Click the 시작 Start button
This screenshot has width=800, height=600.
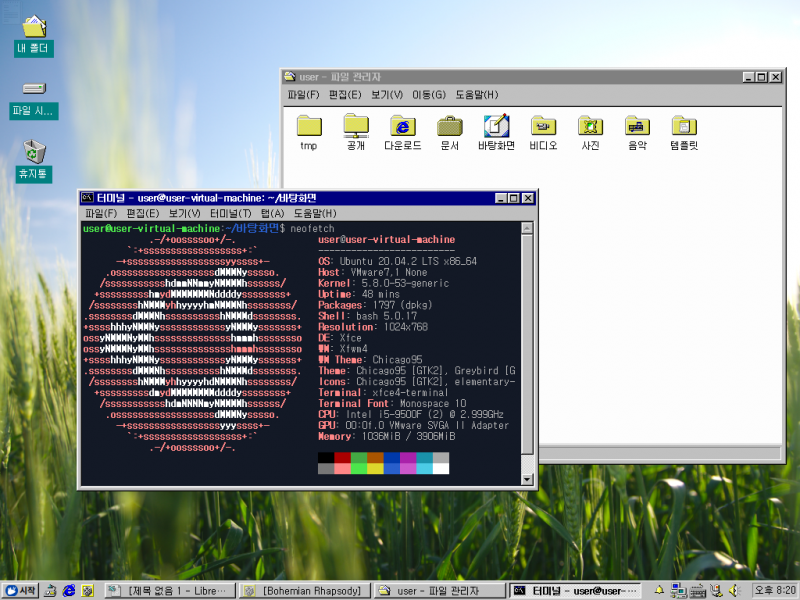[x=18, y=590]
